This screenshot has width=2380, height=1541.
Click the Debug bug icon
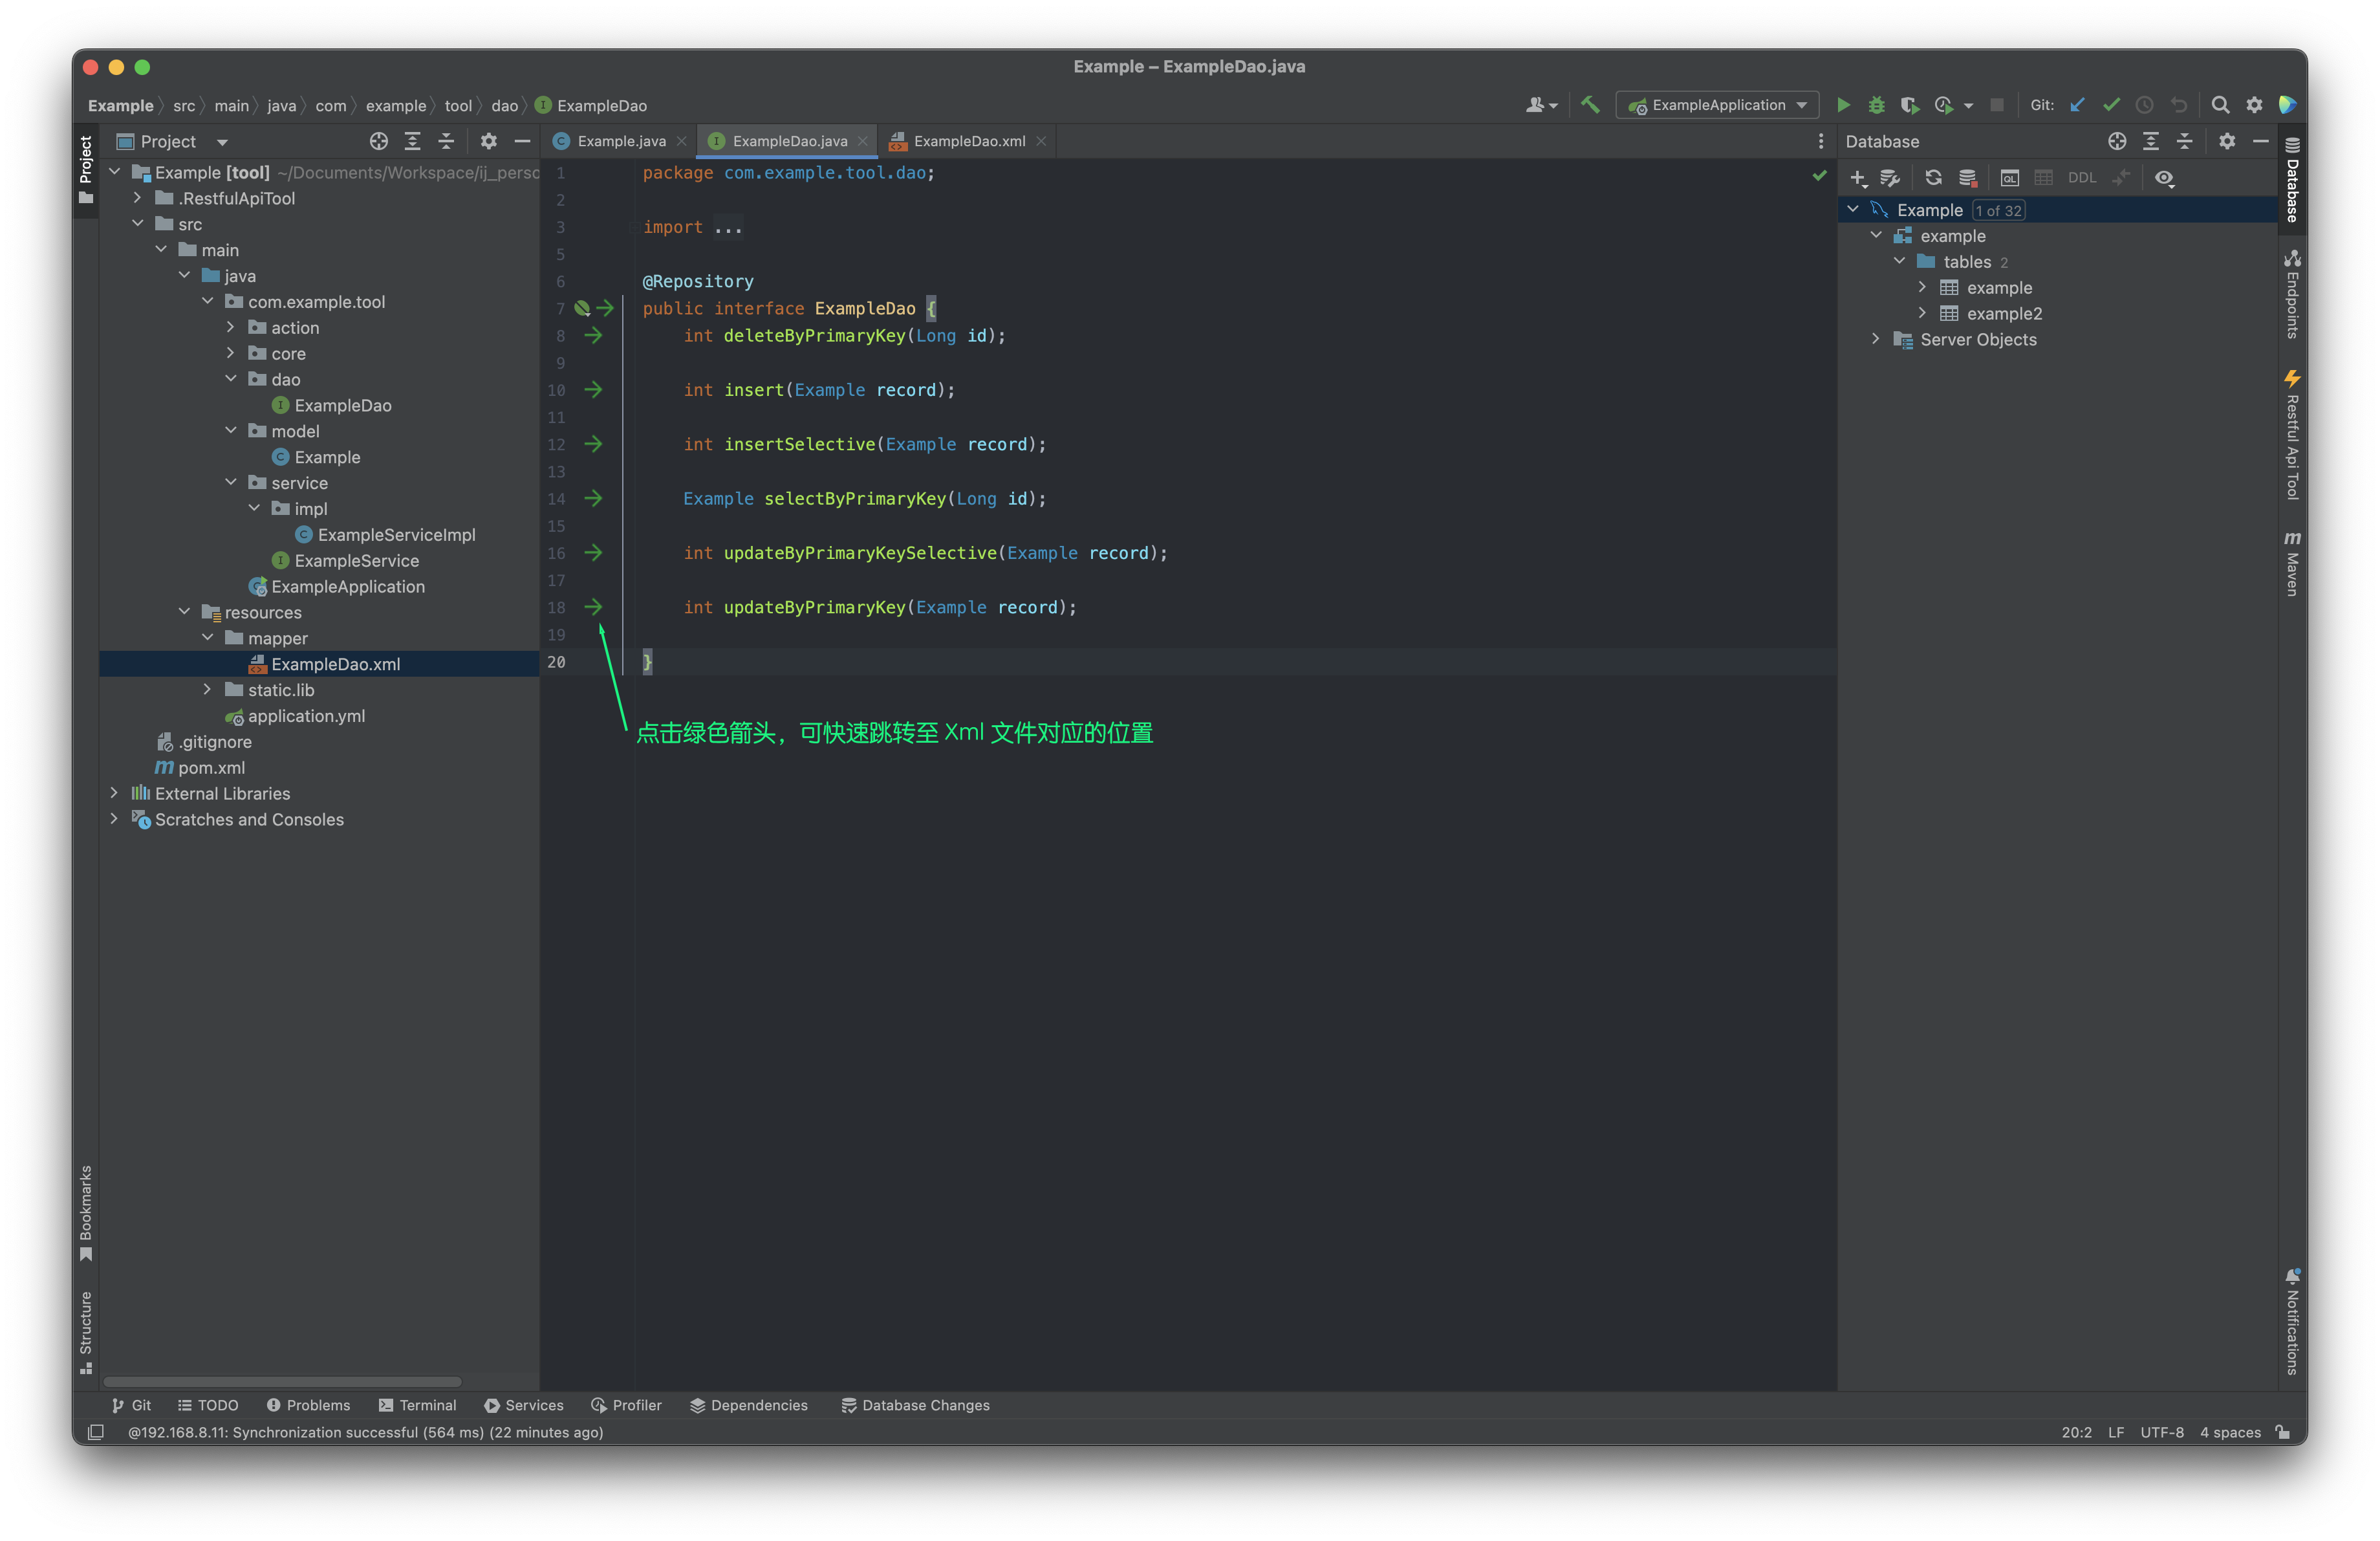(x=1876, y=105)
